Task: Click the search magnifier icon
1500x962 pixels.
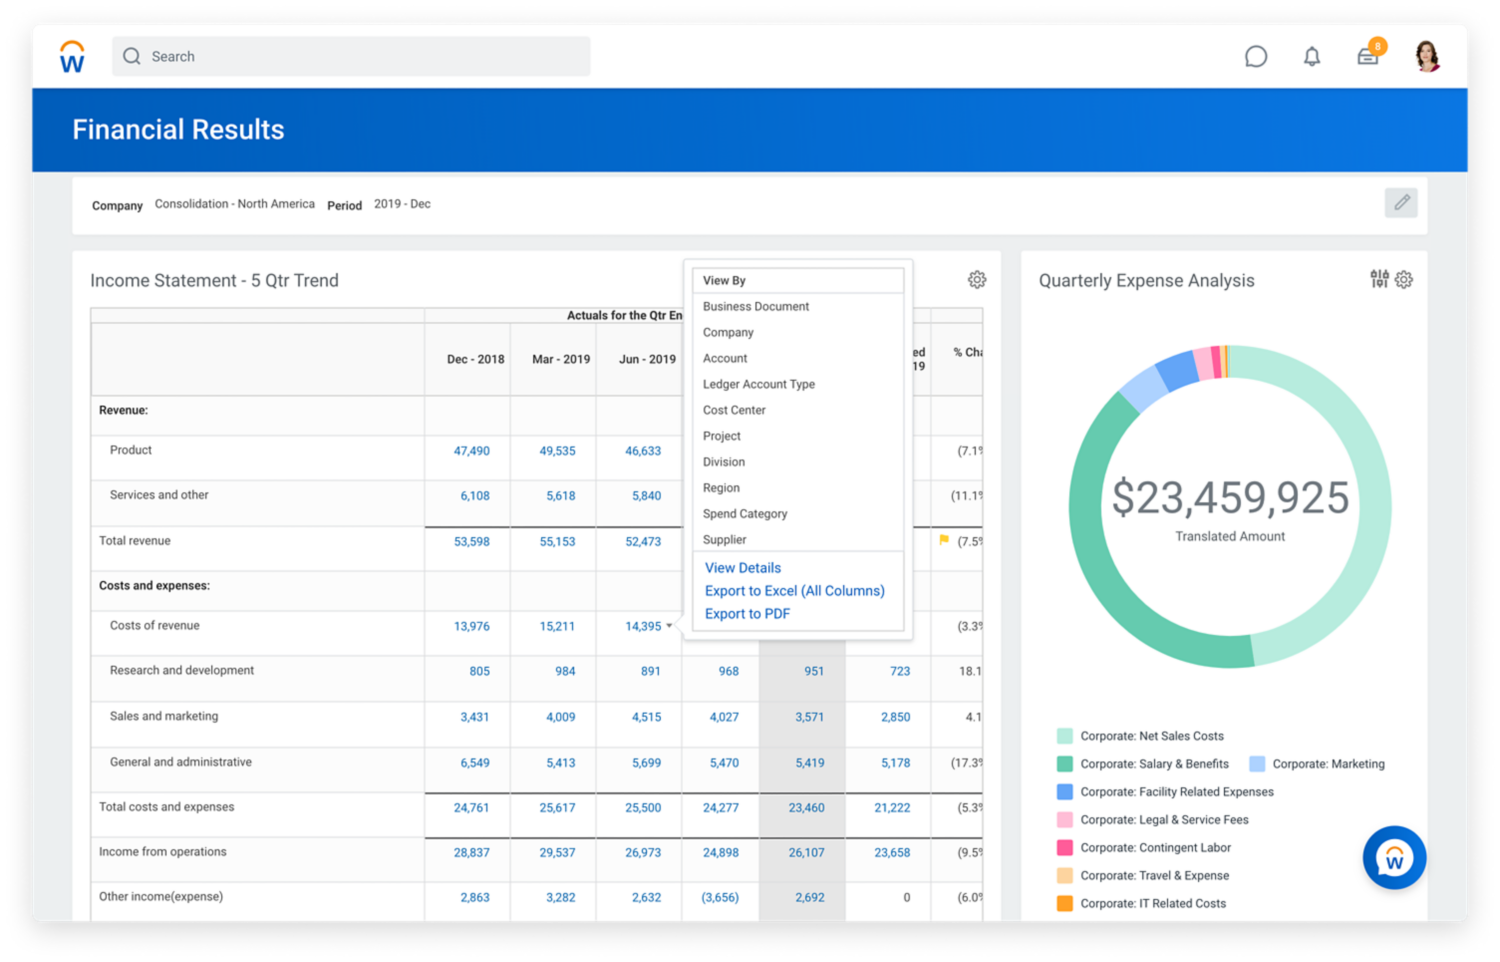Action: tap(131, 56)
